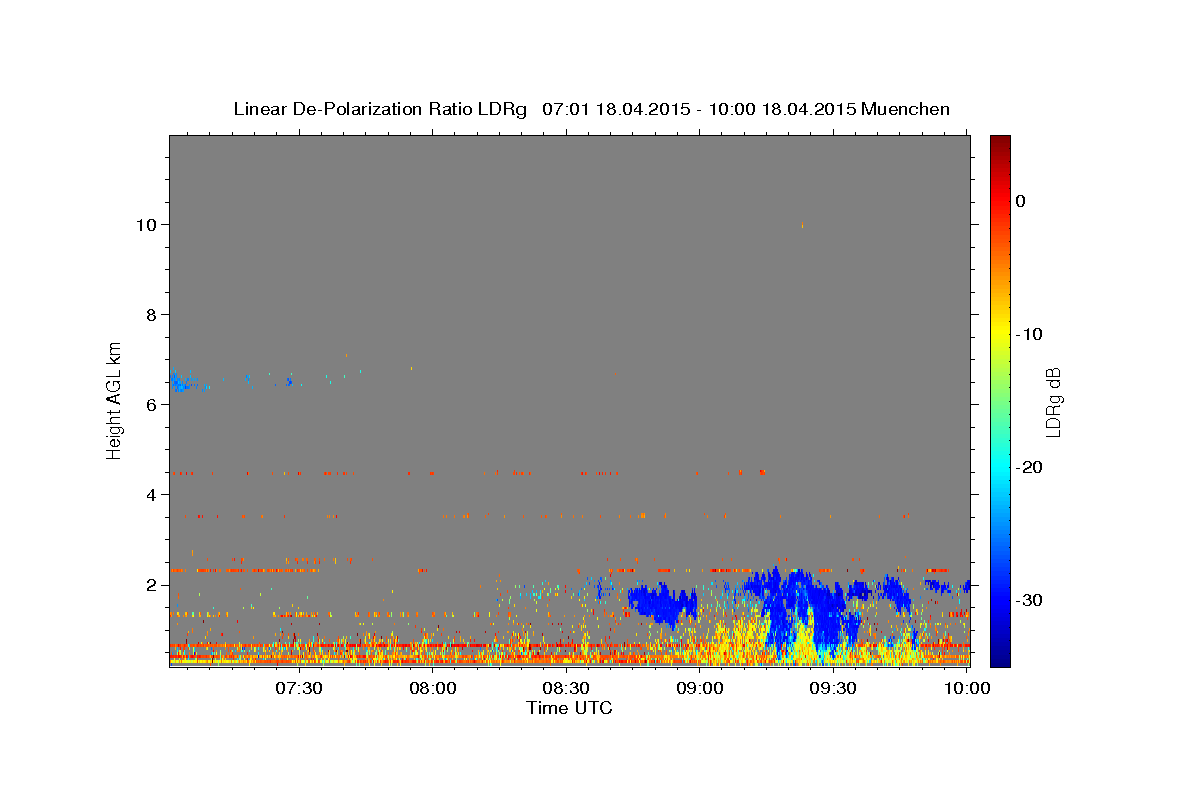Image resolution: width=1200 pixels, height=800 pixels.
Task: Click the height tick label 4
Action: click(151, 495)
